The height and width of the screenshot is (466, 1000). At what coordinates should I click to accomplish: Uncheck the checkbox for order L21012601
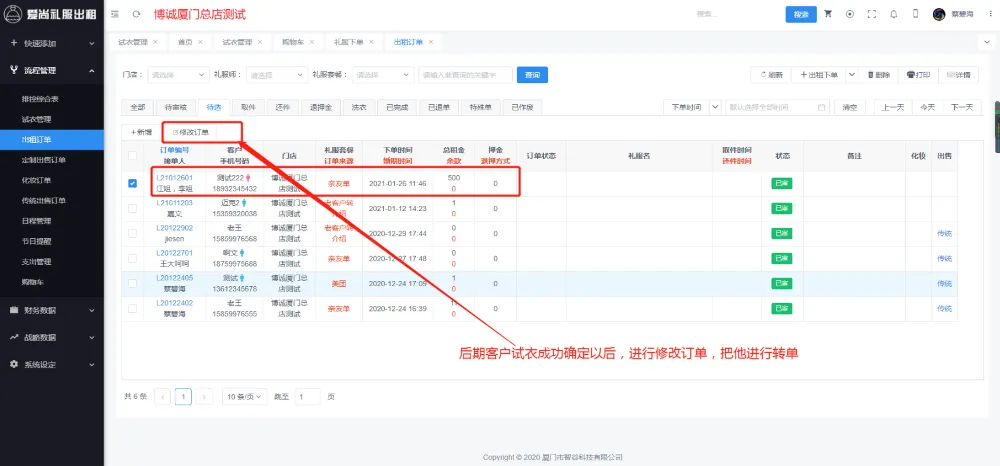click(x=133, y=183)
